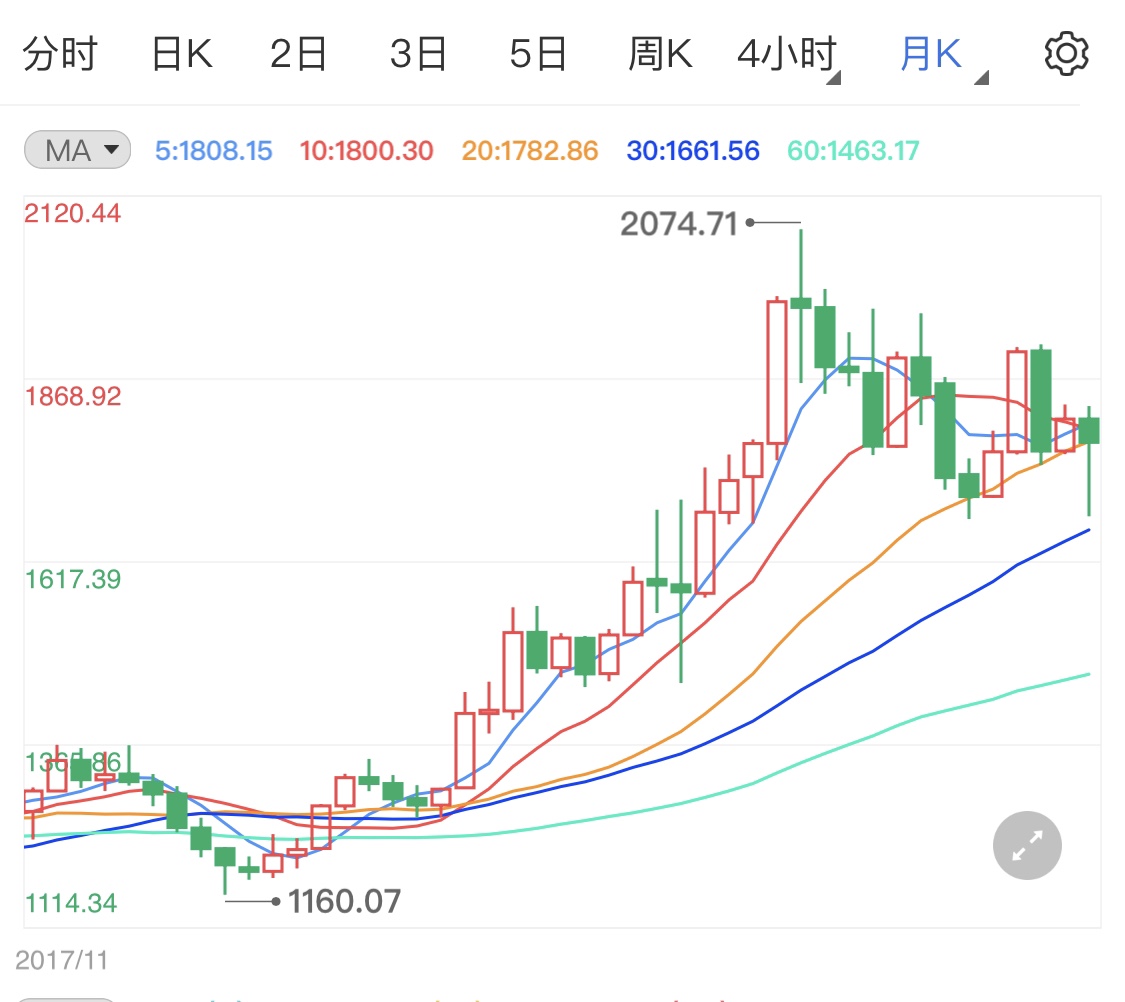Click the 2120.44 axis price label
The width and height of the screenshot is (1125, 1002).
[72, 213]
